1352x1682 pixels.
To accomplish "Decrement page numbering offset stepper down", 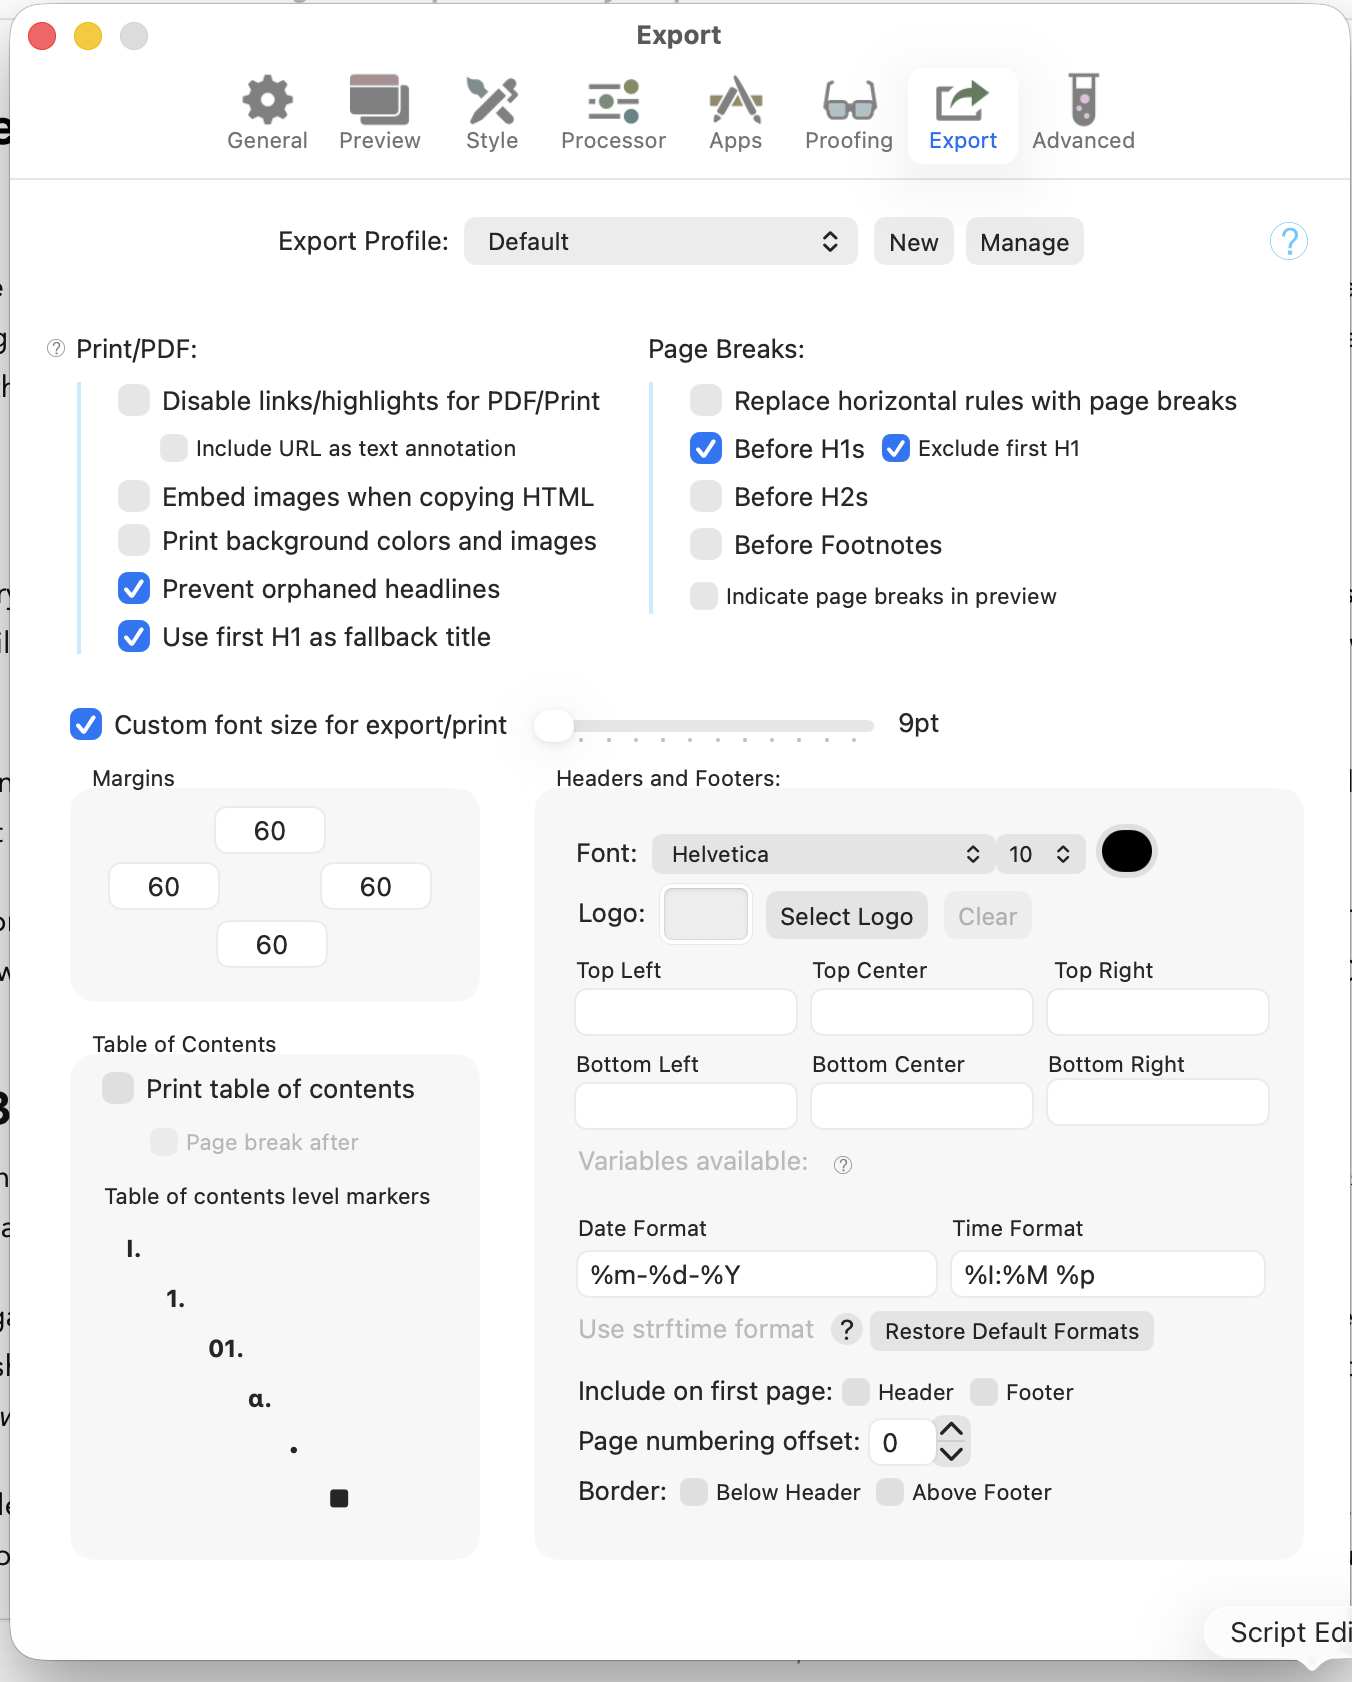I will pyautogui.click(x=952, y=1454).
